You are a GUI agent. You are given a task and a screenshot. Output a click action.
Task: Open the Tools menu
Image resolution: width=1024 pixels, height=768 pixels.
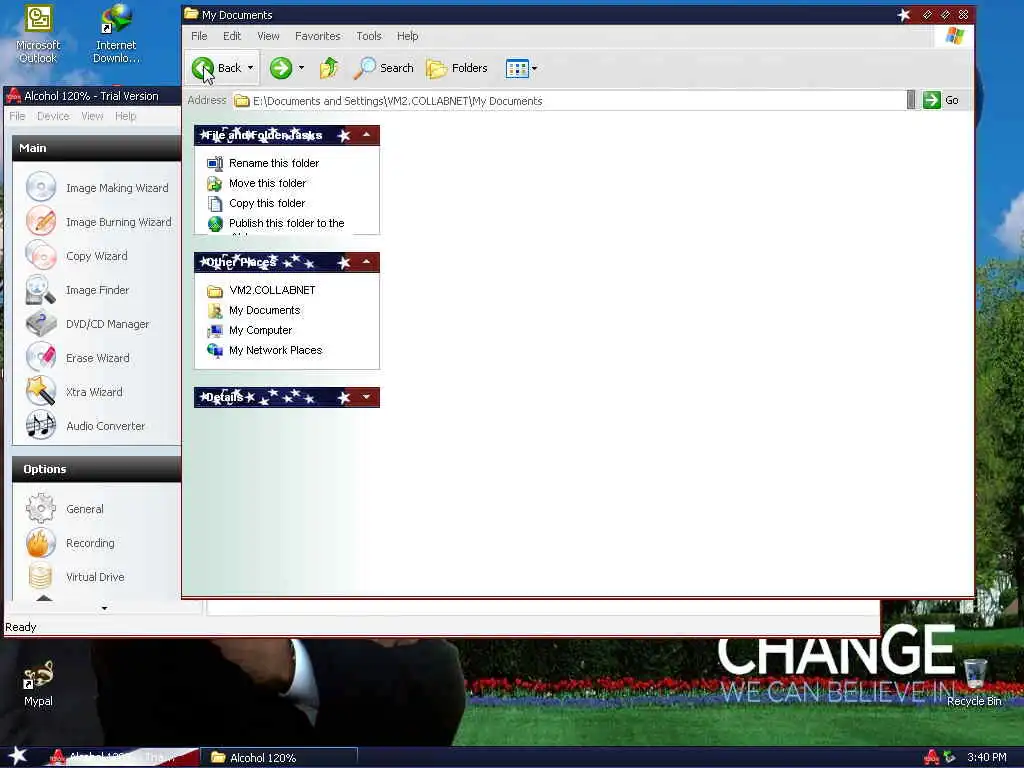click(369, 36)
